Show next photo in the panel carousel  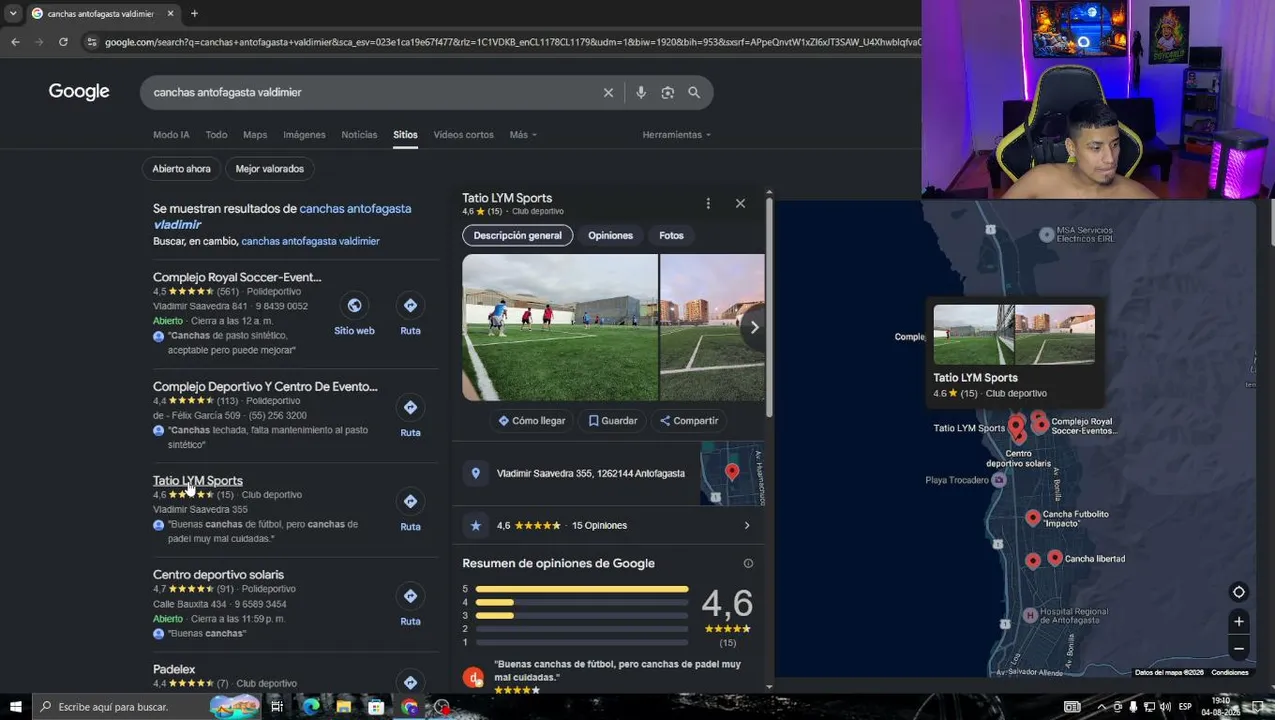754,327
